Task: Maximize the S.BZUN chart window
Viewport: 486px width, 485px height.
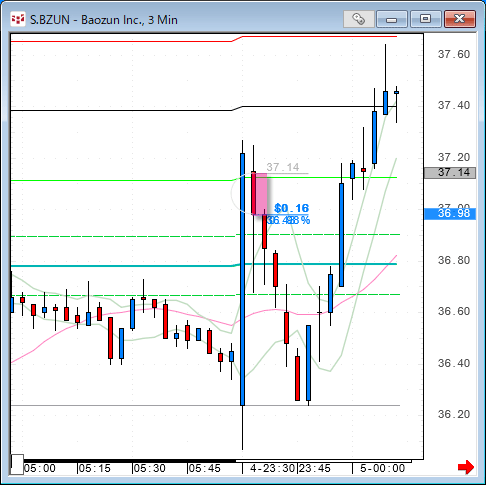Action: click(426, 19)
